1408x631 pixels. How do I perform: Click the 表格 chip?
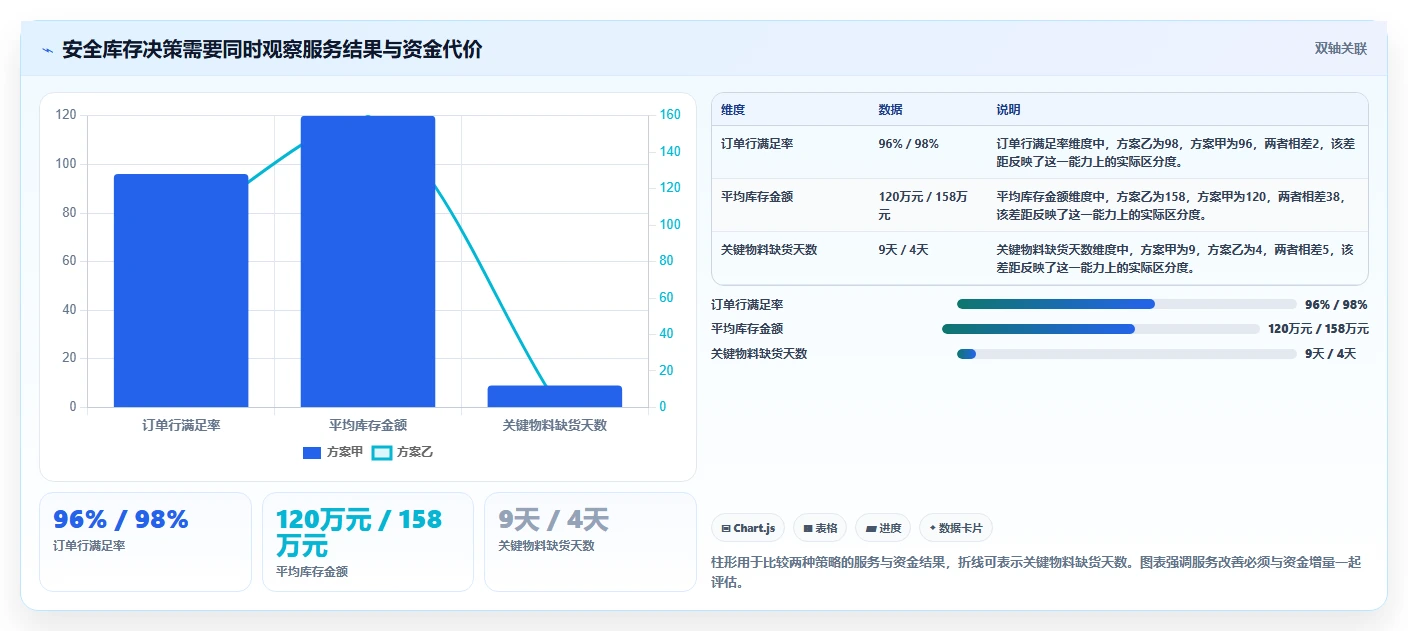pyautogui.click(x=820, y=528)
